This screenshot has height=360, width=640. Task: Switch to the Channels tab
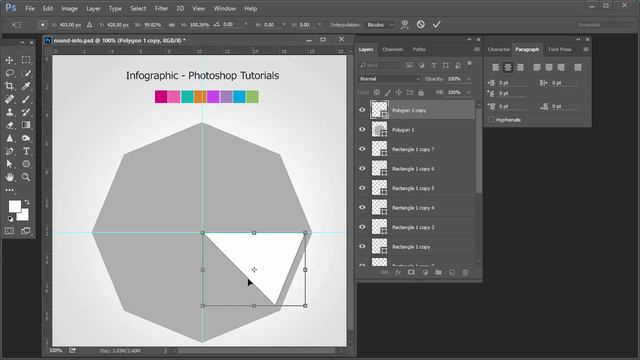coord(393,49)
